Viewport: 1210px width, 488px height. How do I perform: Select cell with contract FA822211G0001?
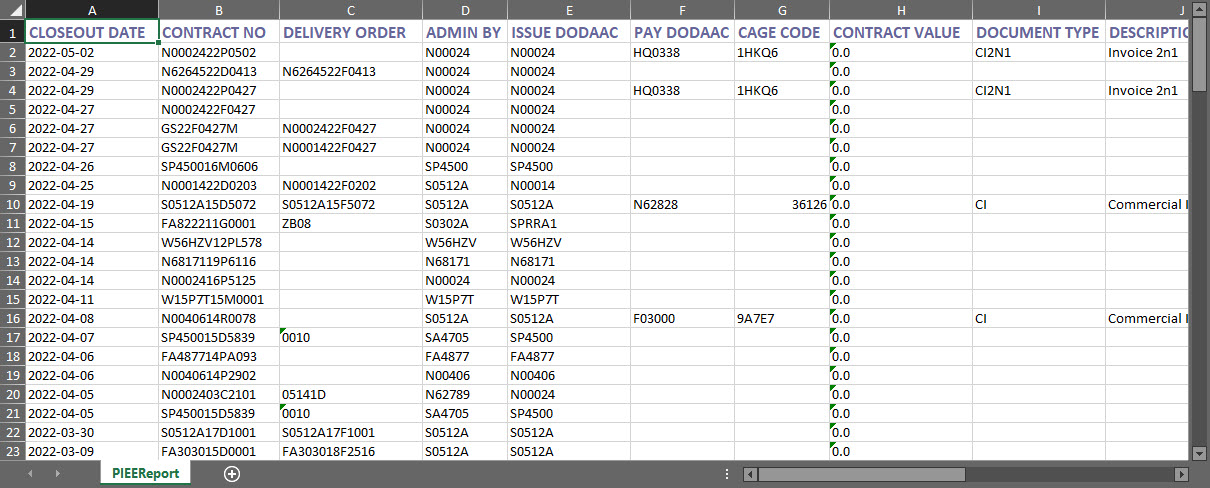(x=217, y=223)
